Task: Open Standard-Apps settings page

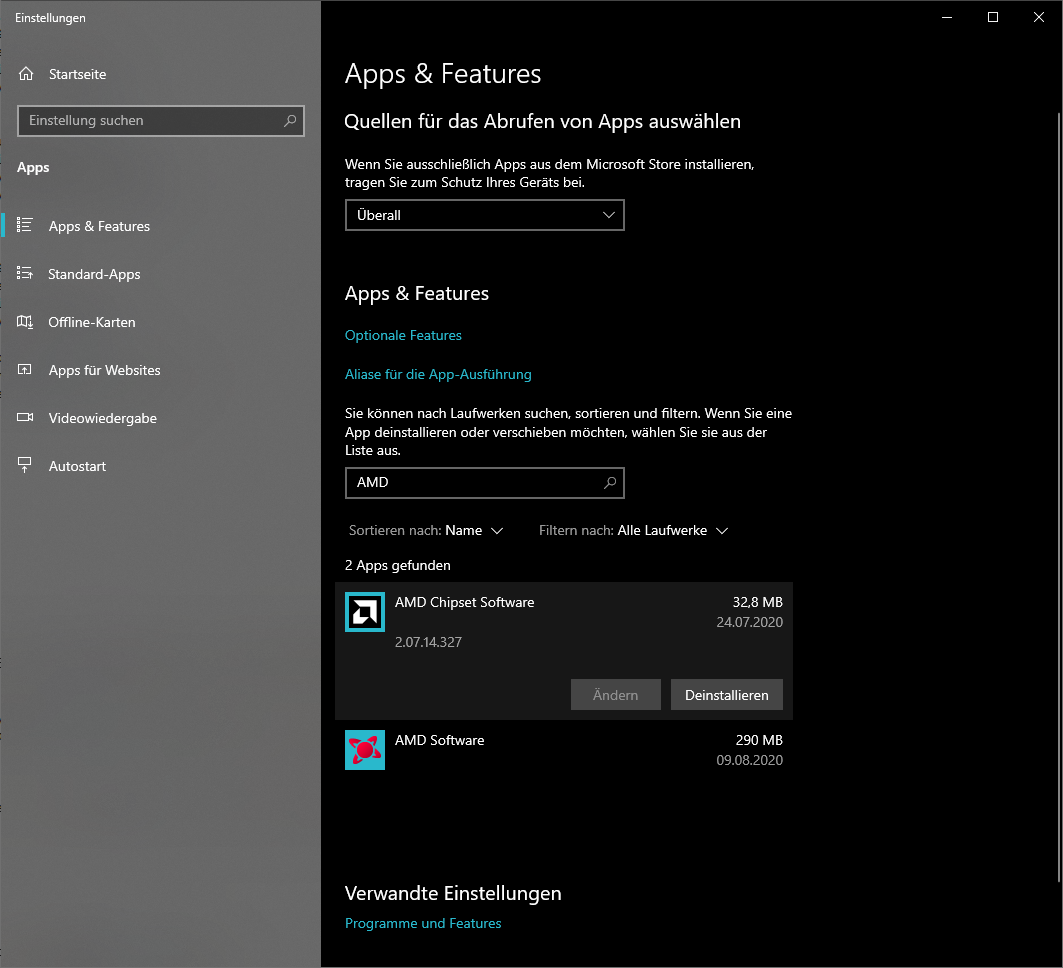Action: coord(94,274)
